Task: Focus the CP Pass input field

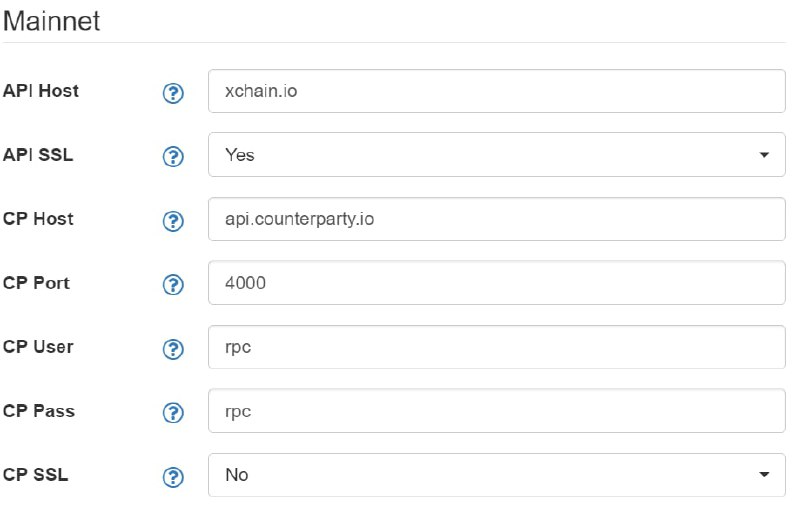Action: pos(496,411)
